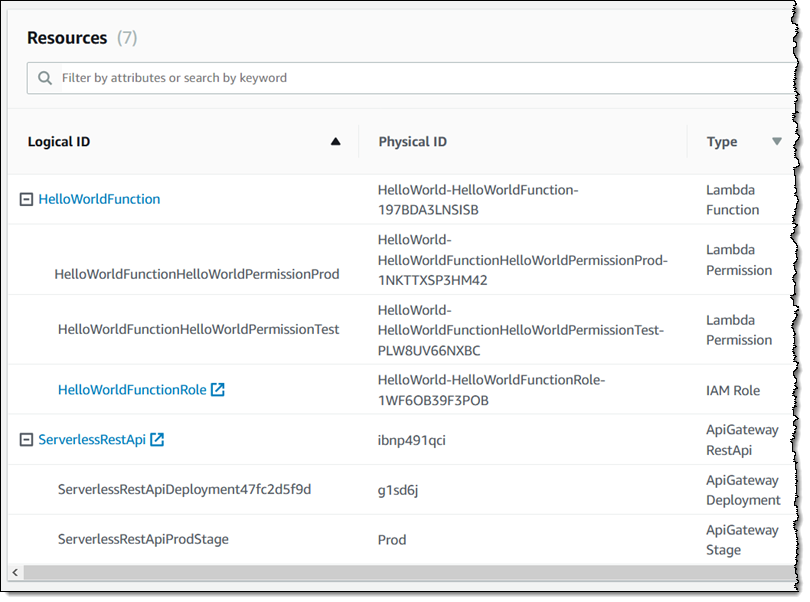Click the horizontal scrollbar left arrow

point(14,572)
